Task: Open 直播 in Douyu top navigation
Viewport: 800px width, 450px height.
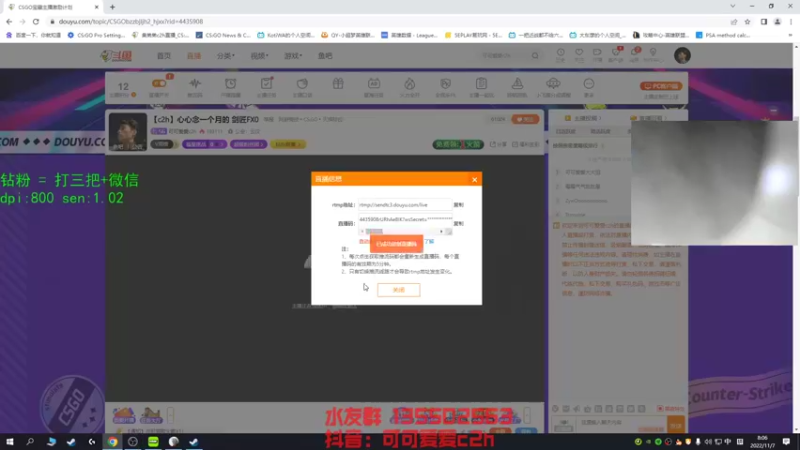Action: click(x=194, y=56)
